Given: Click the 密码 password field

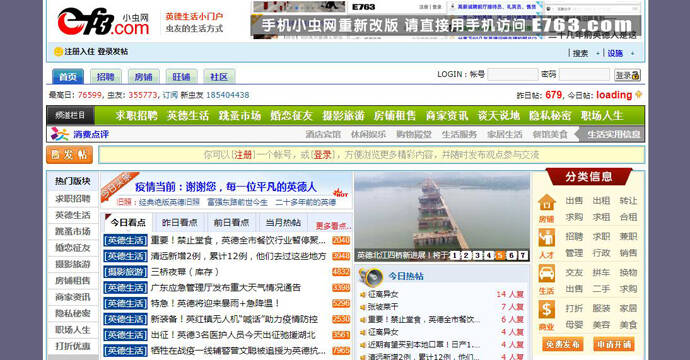Looking at the screenshot, I should click(584, 74).
